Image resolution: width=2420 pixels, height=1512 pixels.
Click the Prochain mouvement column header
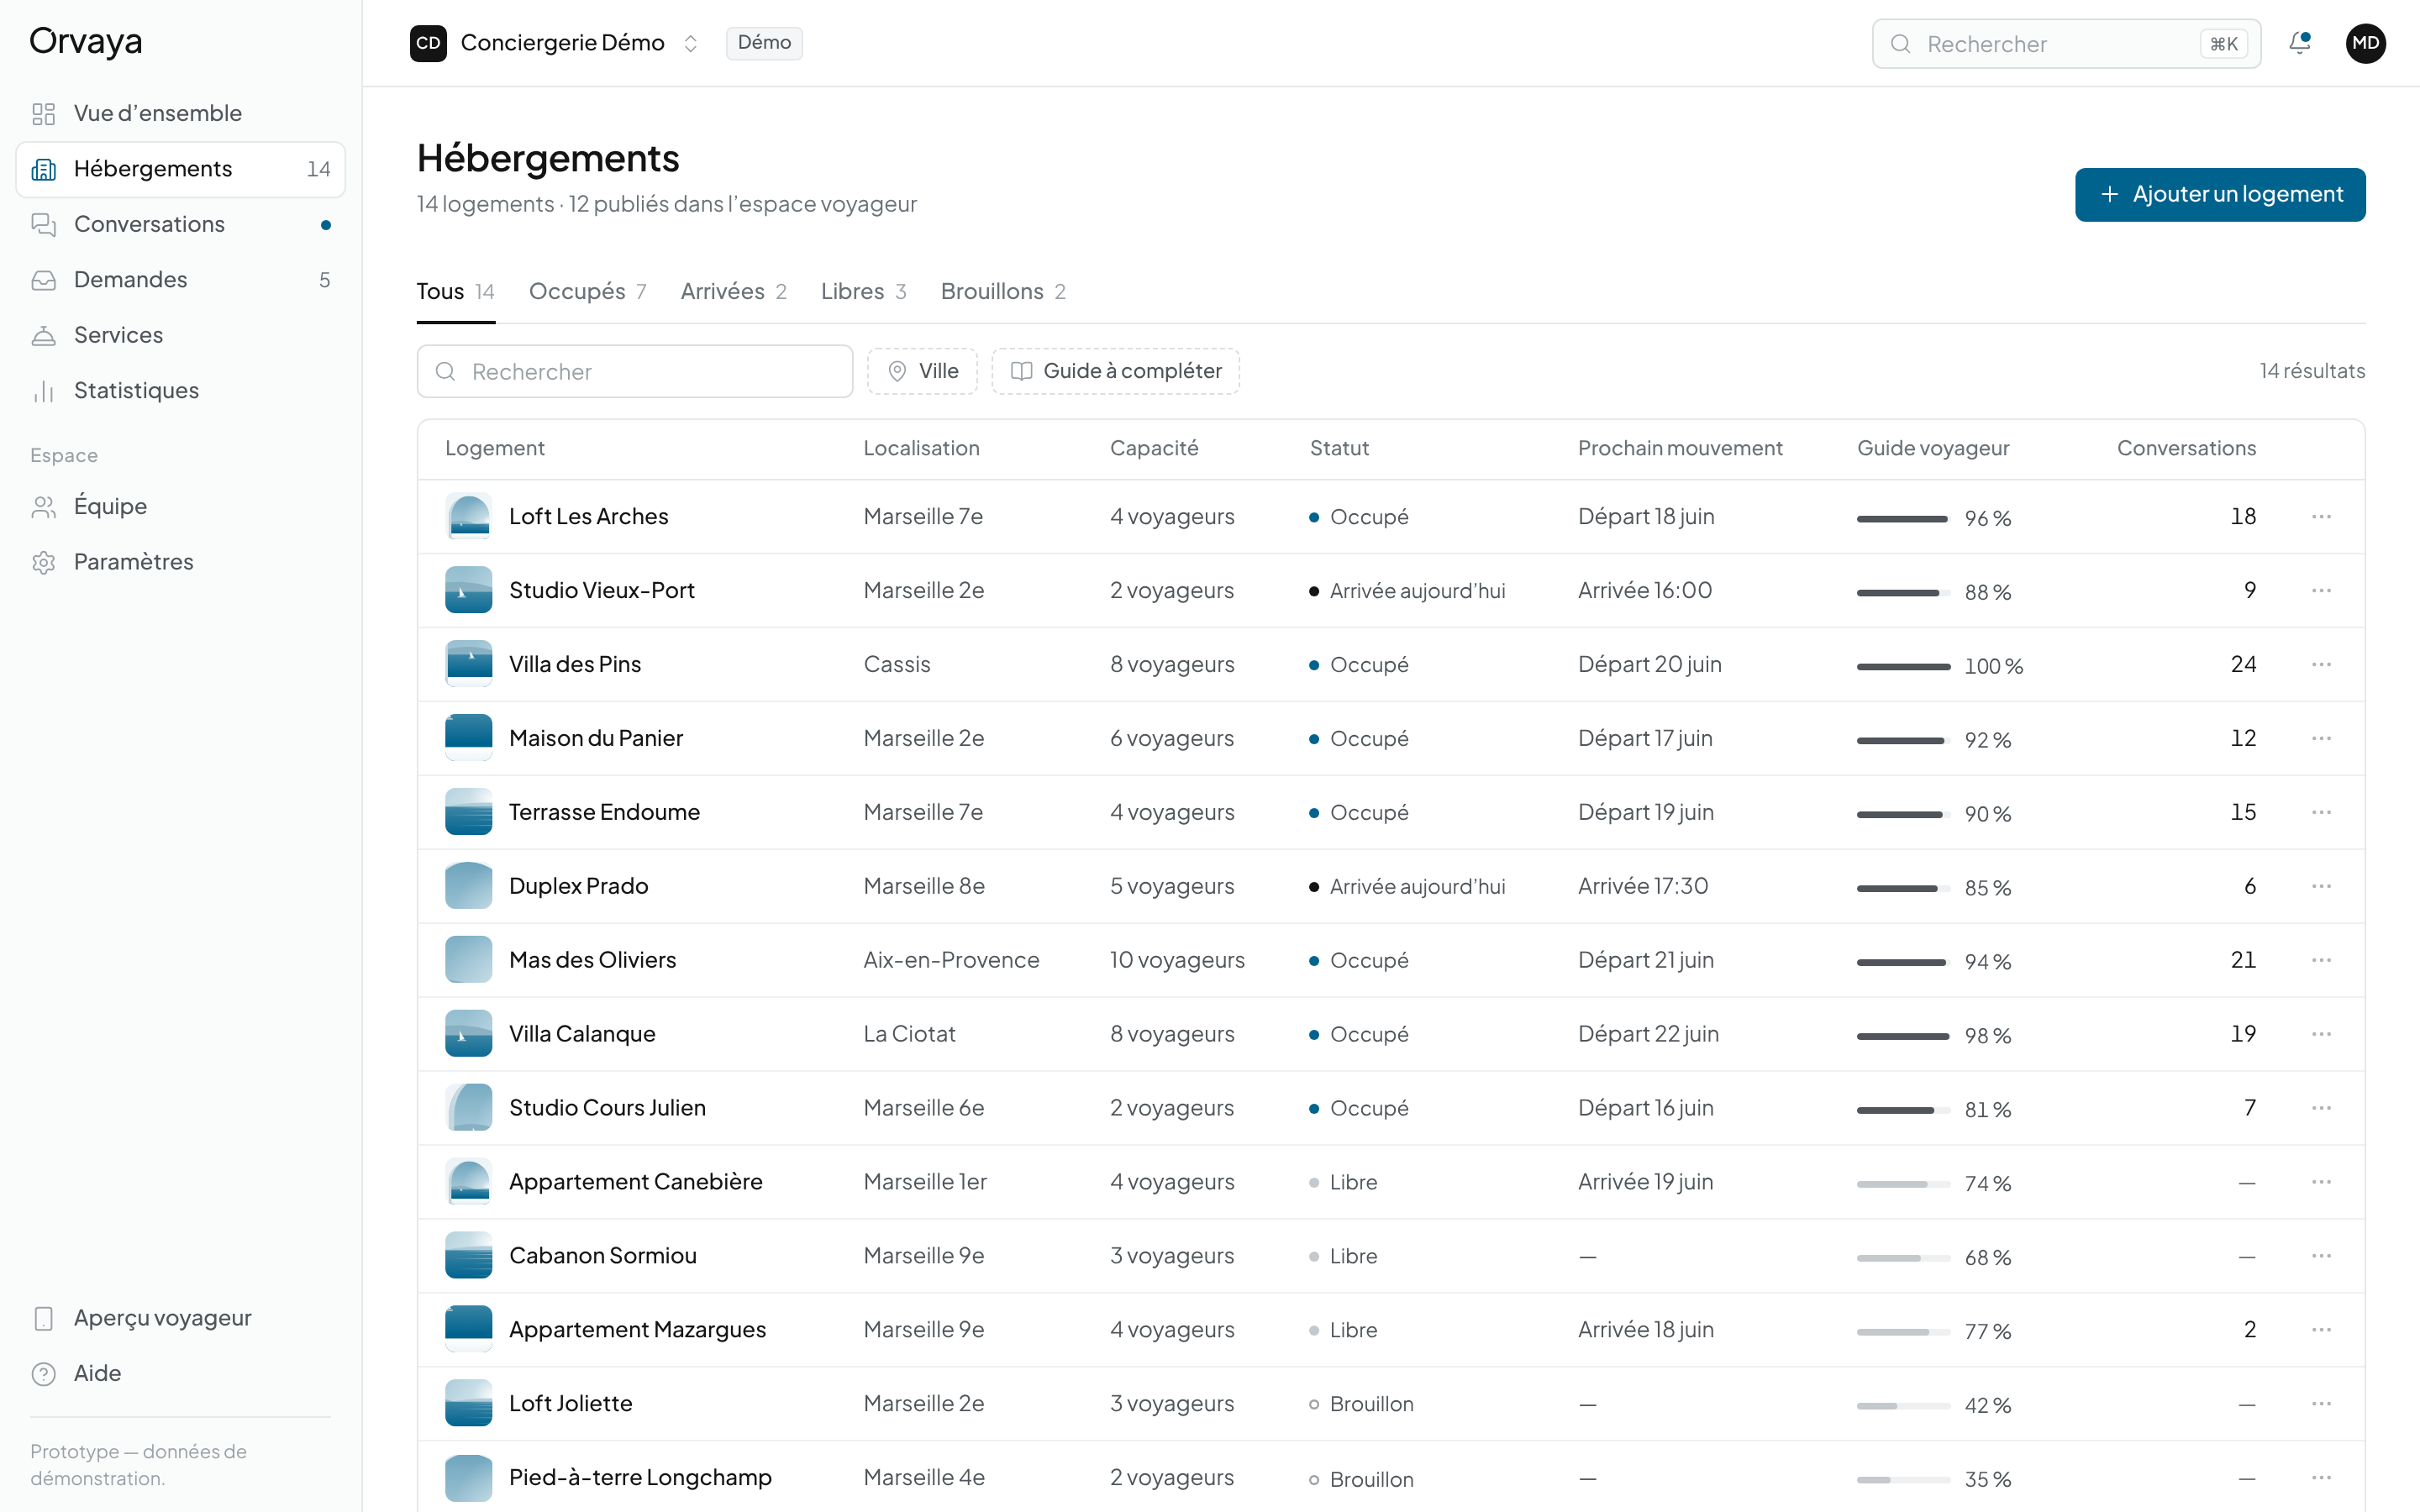pyautogui.click(x=1680, y=449)
